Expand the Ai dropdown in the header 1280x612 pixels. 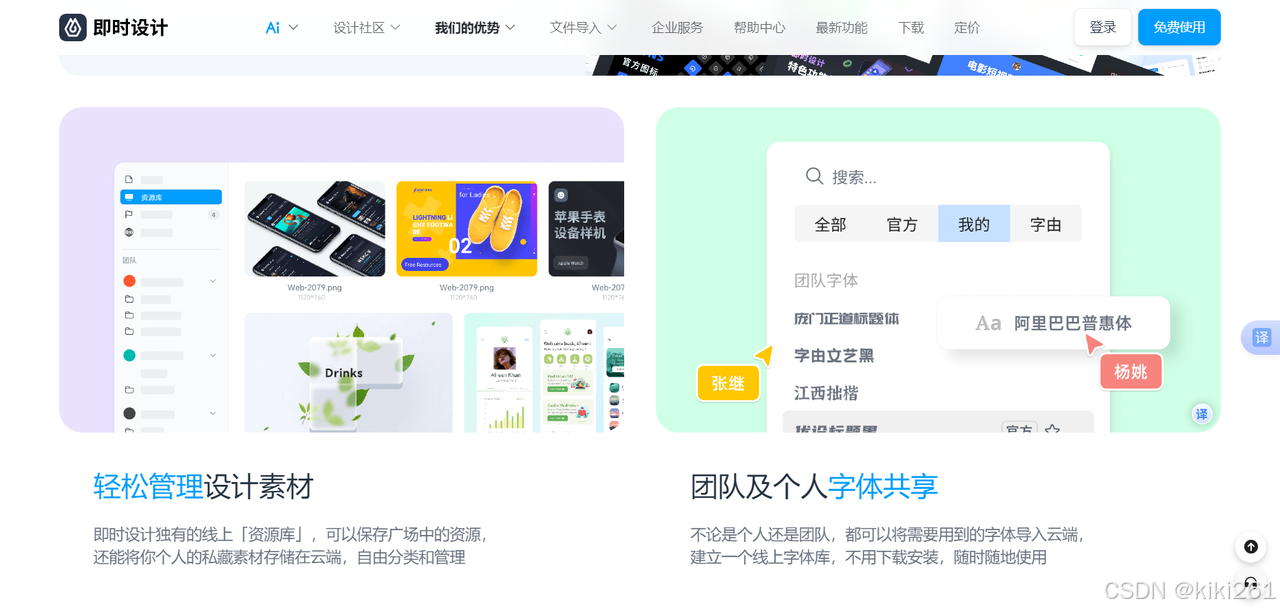(282, 28)
